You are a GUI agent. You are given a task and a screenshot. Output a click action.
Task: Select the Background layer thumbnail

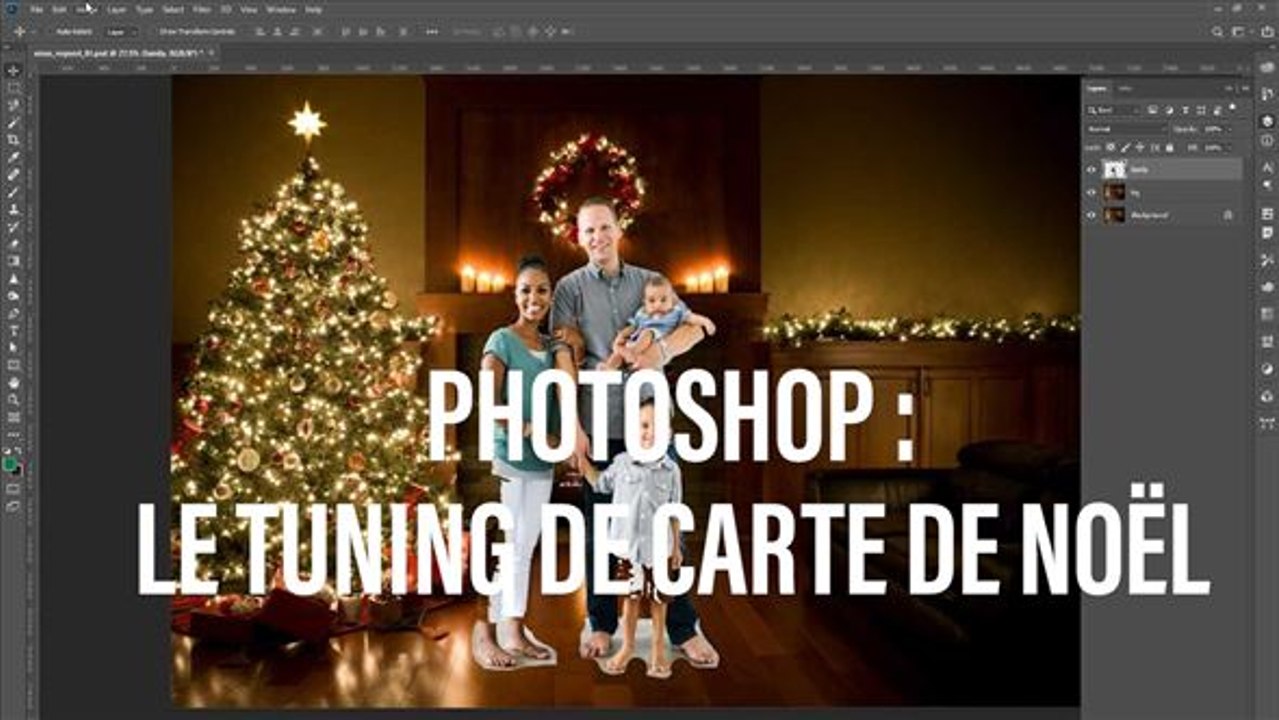[x=1114, y=215]
